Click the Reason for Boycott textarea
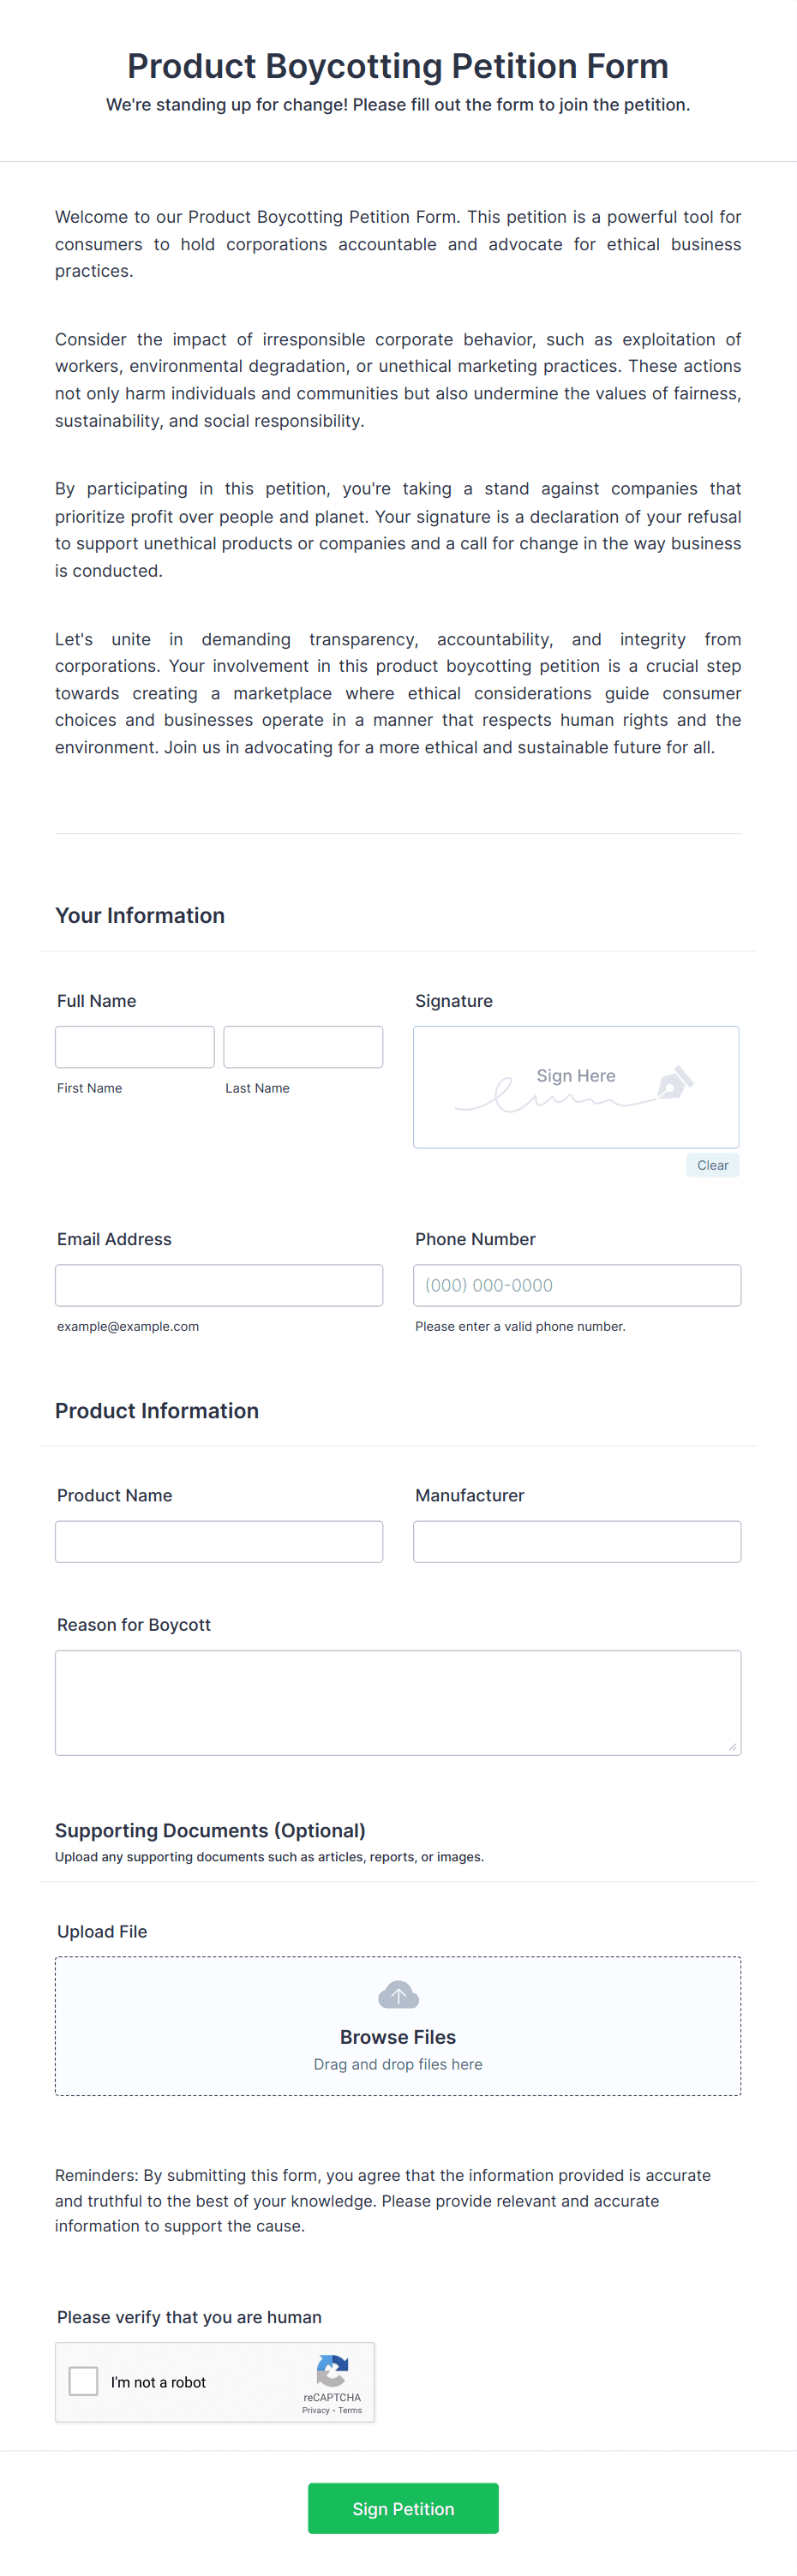This screenshot has width=797, height=2576. (398, 1702)
